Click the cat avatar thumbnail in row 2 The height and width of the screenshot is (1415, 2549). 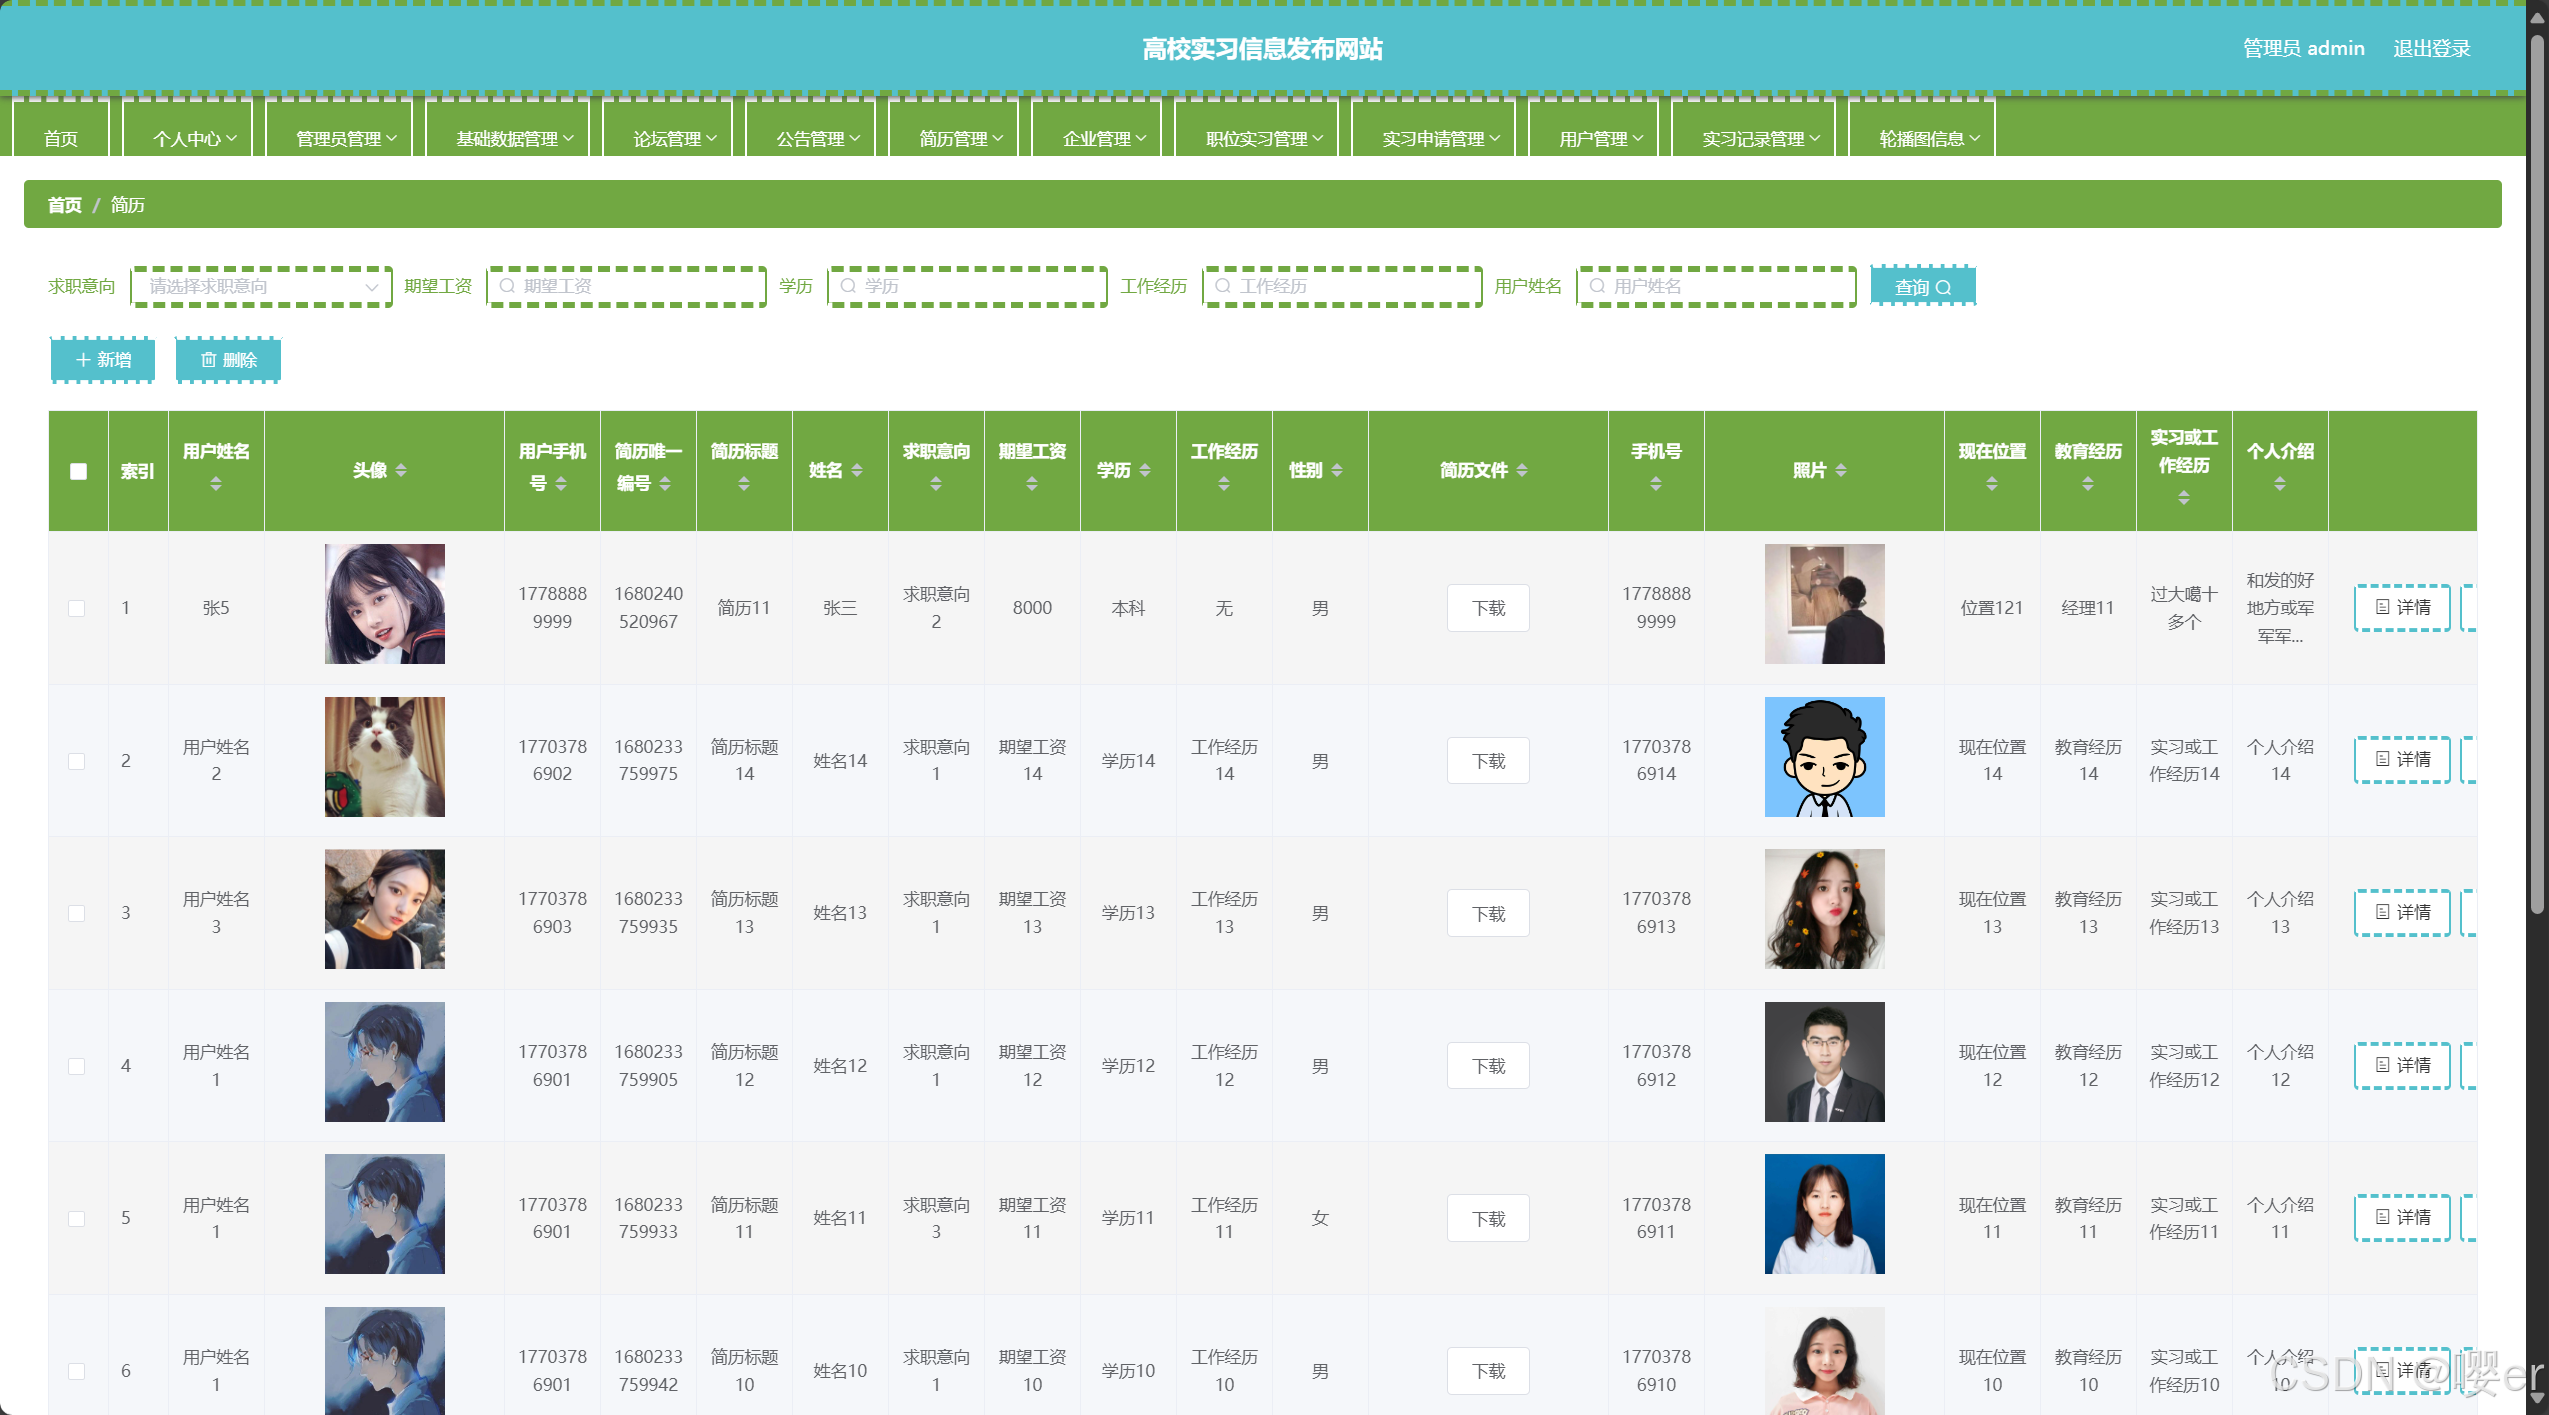point(384,757)
